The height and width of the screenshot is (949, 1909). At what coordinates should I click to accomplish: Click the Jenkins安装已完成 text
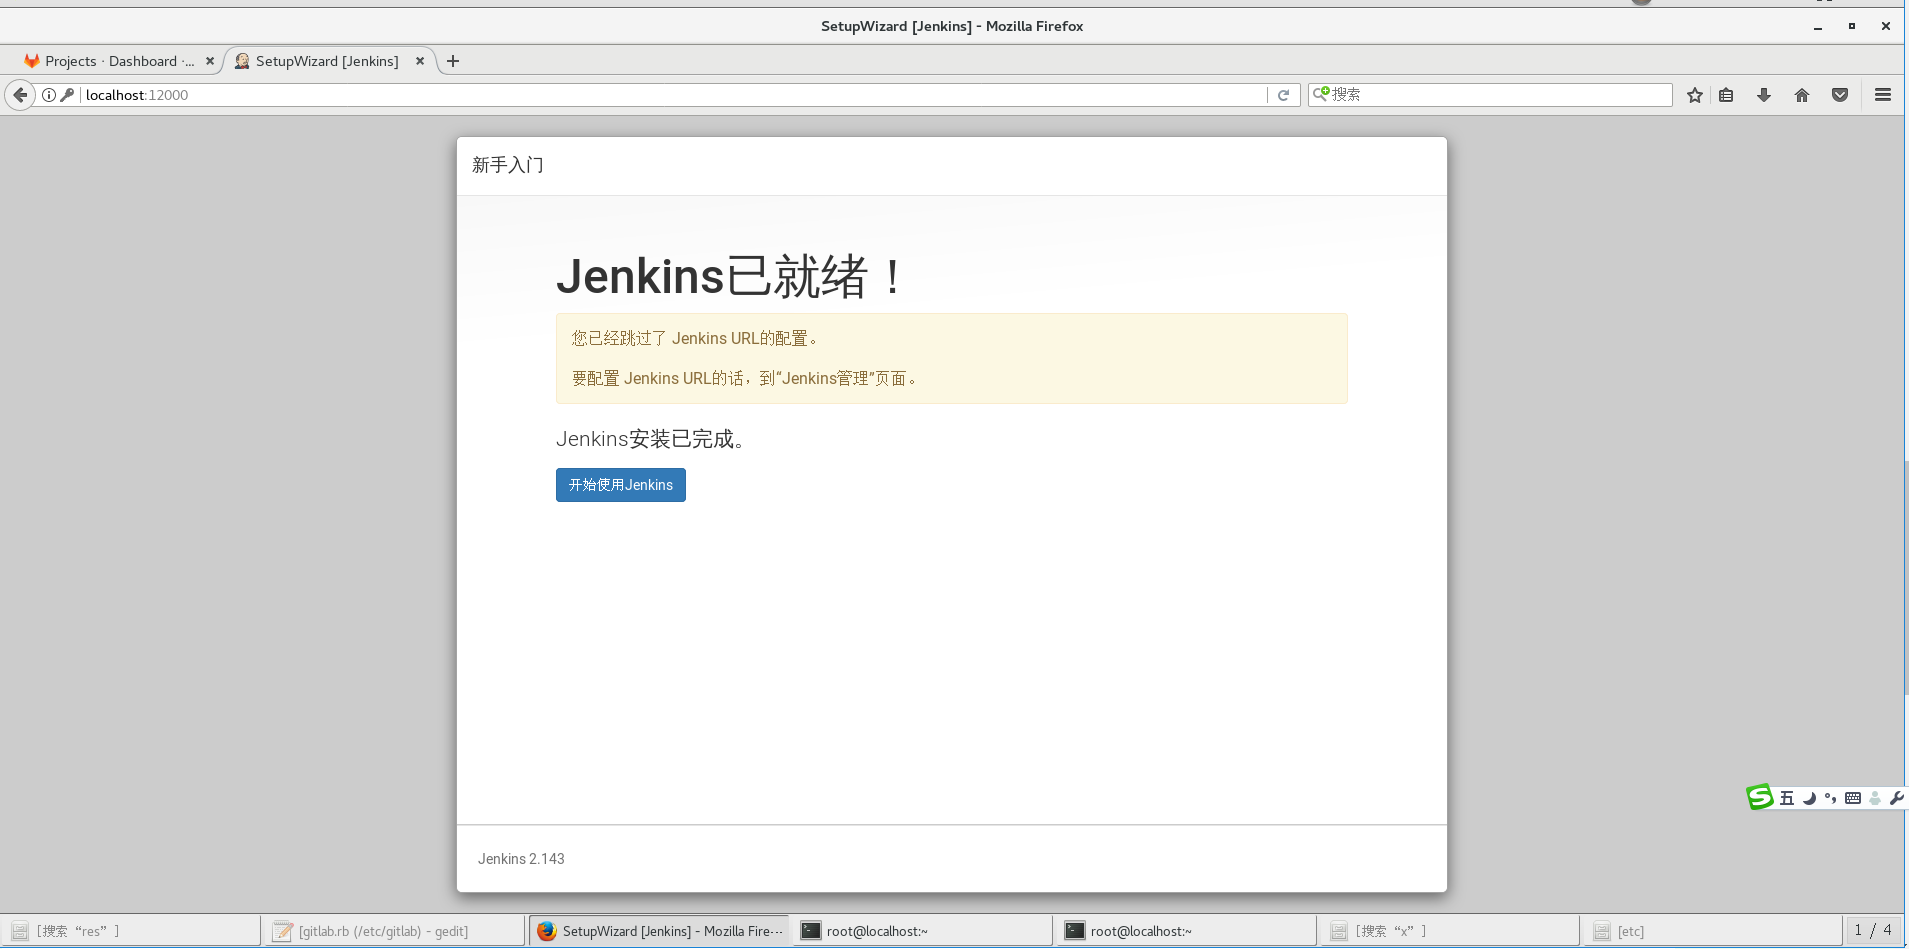point(651,439)
